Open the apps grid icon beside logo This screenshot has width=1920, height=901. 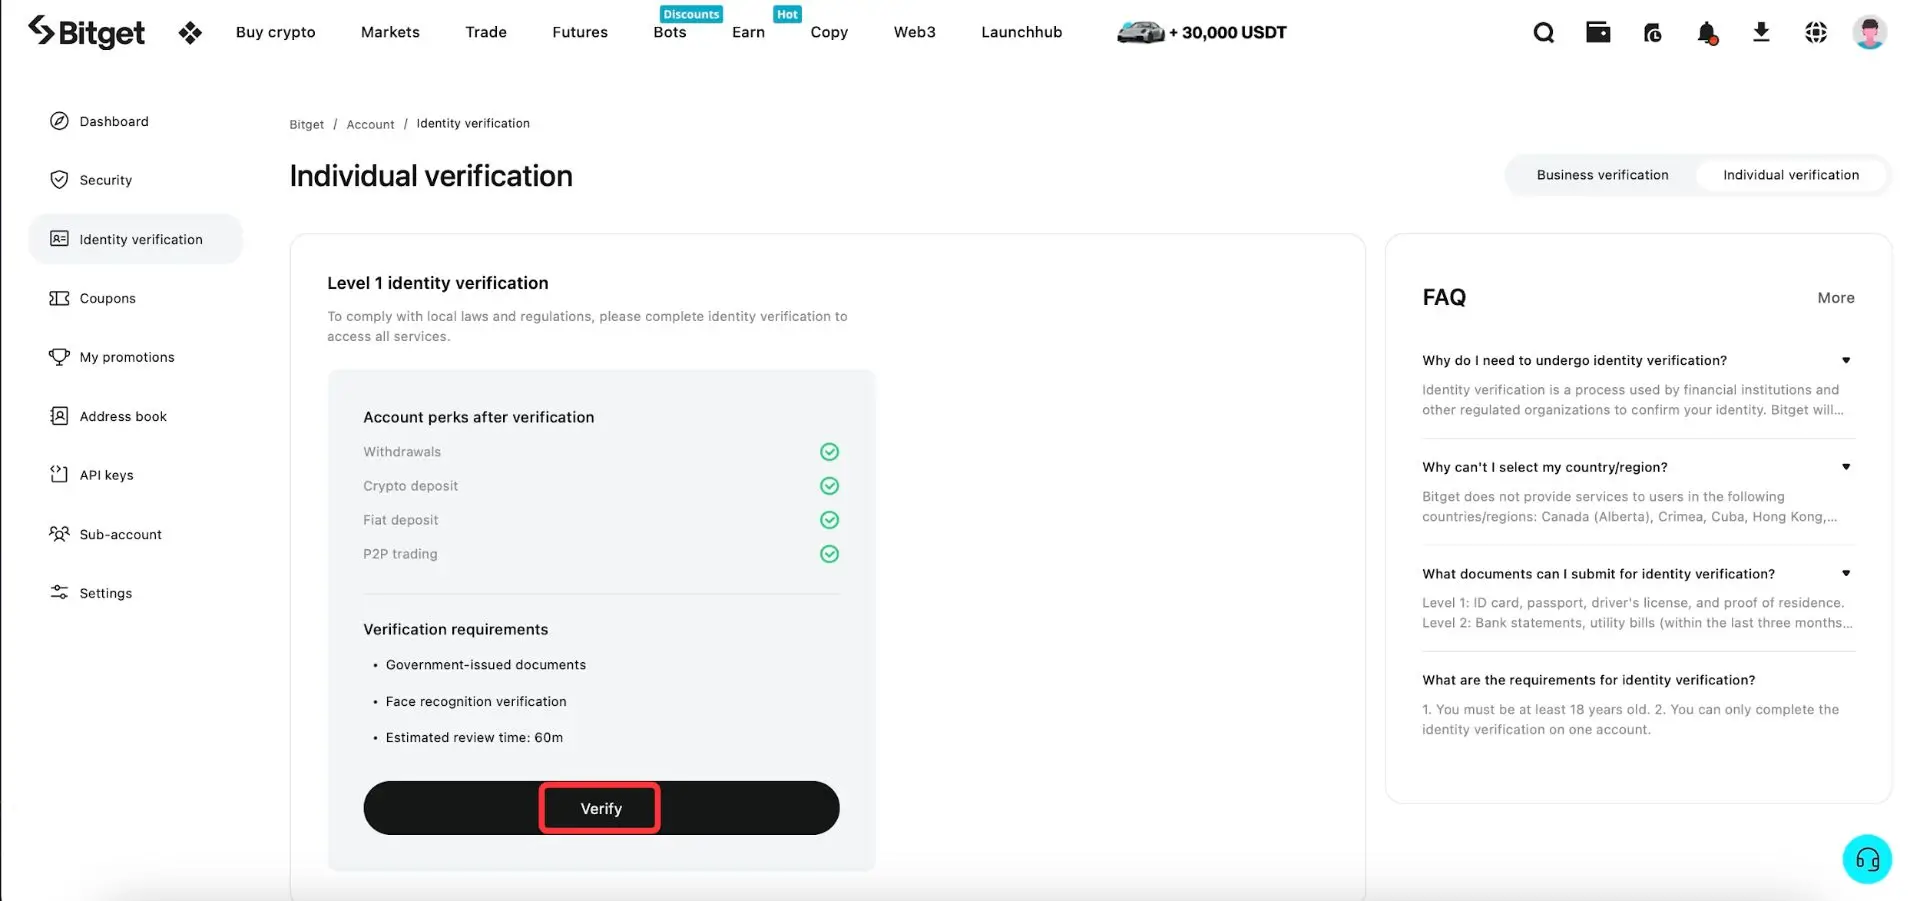click(190, 33)
